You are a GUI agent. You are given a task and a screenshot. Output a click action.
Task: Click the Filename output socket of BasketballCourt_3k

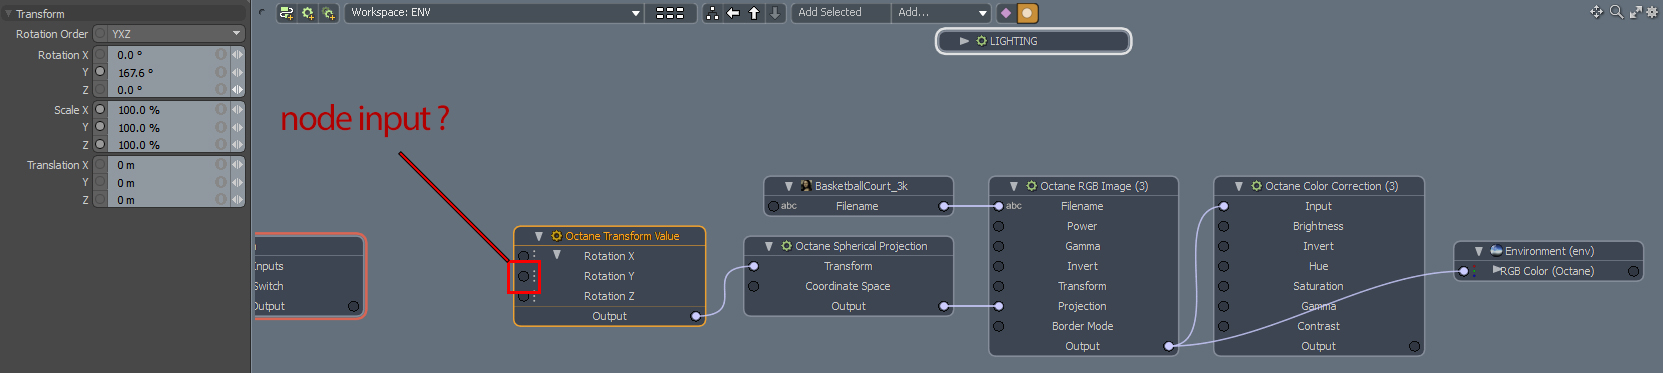click(x=944, y=206)
